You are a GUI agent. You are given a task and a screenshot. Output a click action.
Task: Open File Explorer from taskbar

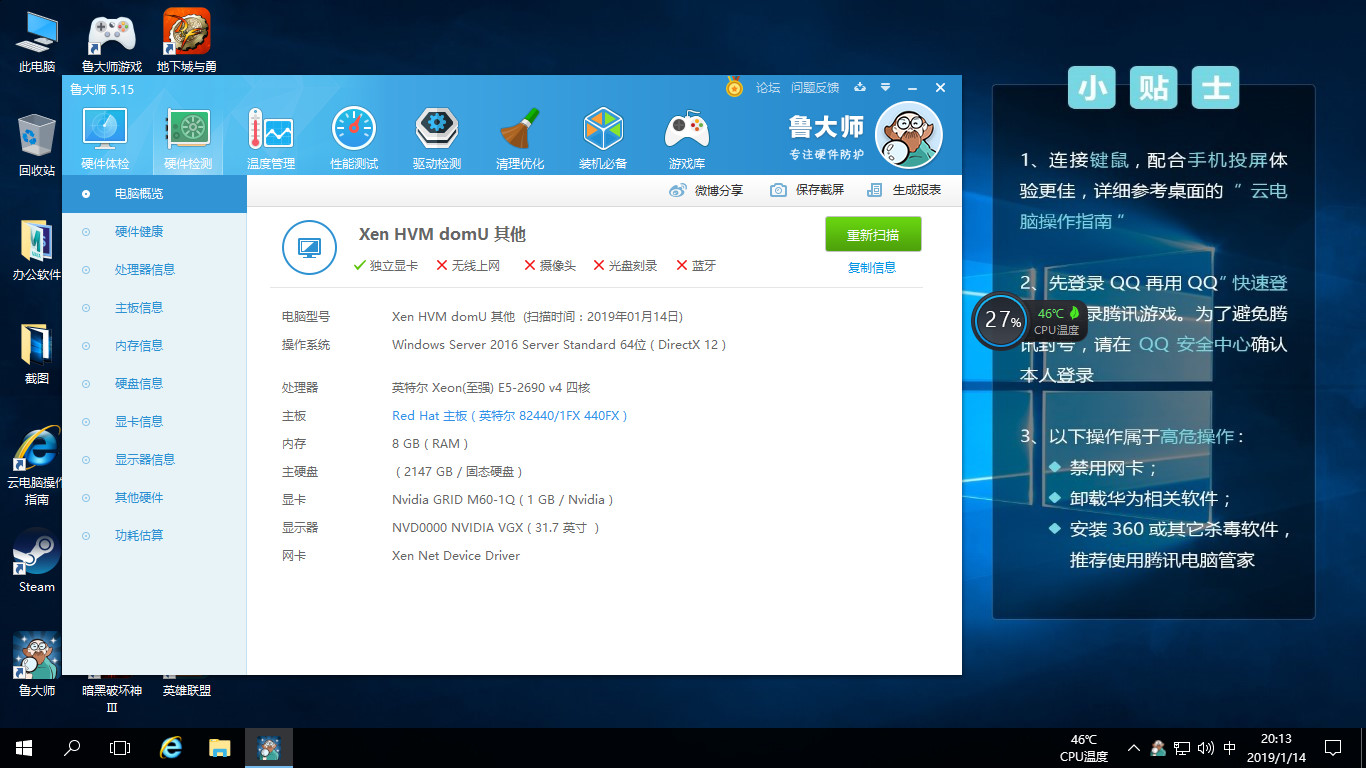[220, 748]
